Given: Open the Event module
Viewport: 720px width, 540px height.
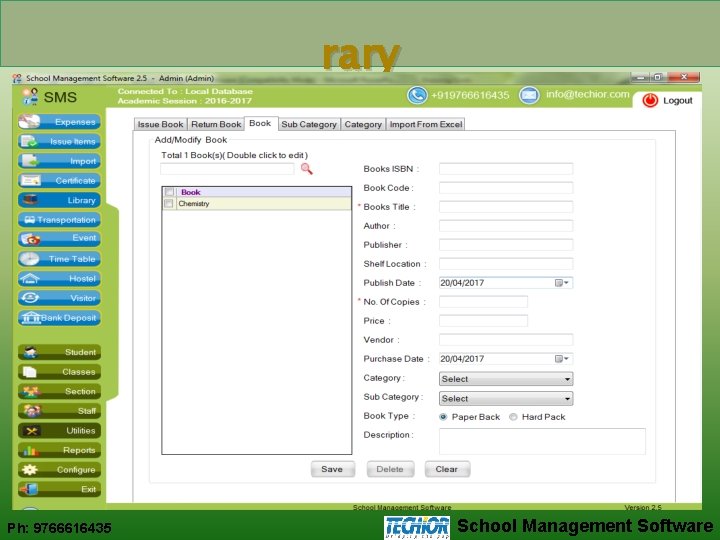Looking at the screenshot, I should click(59, 239).
